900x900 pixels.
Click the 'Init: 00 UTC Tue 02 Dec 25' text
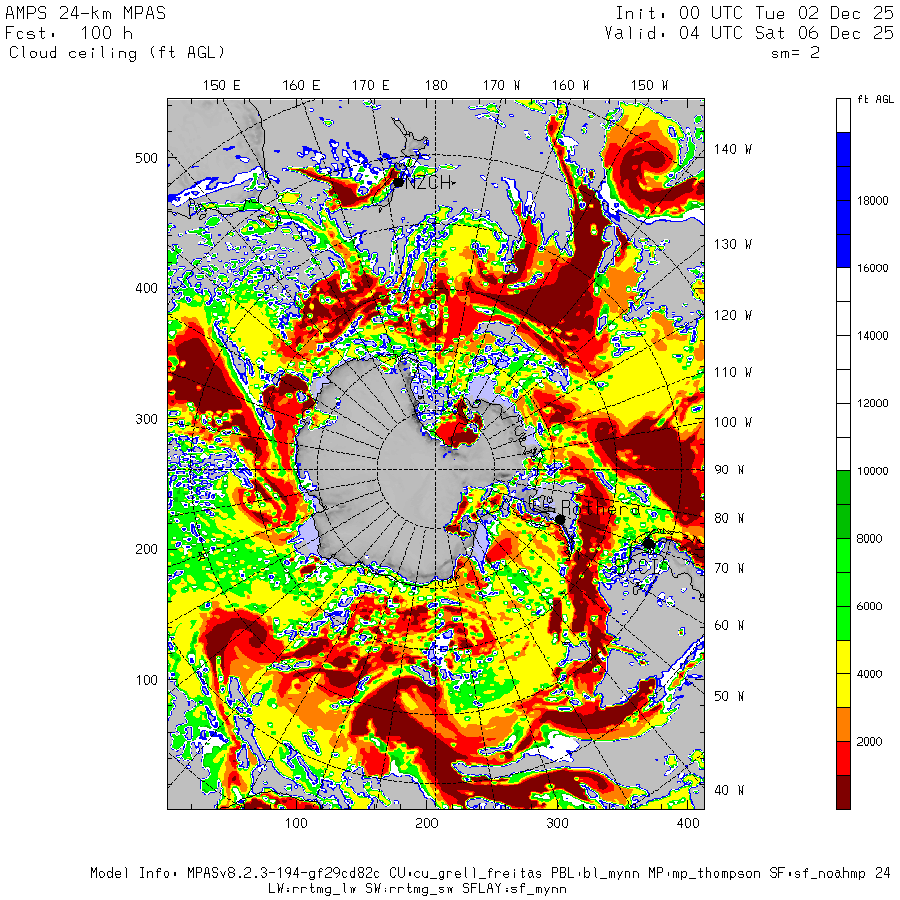(x=755, y=13)
